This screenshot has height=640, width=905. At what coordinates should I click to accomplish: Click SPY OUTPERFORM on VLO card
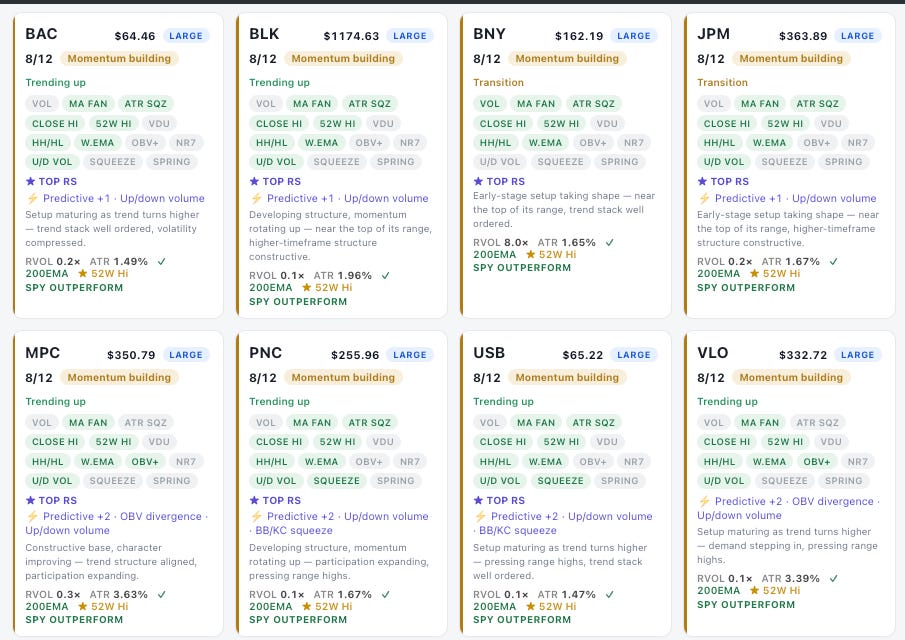(x=746, y=605)
